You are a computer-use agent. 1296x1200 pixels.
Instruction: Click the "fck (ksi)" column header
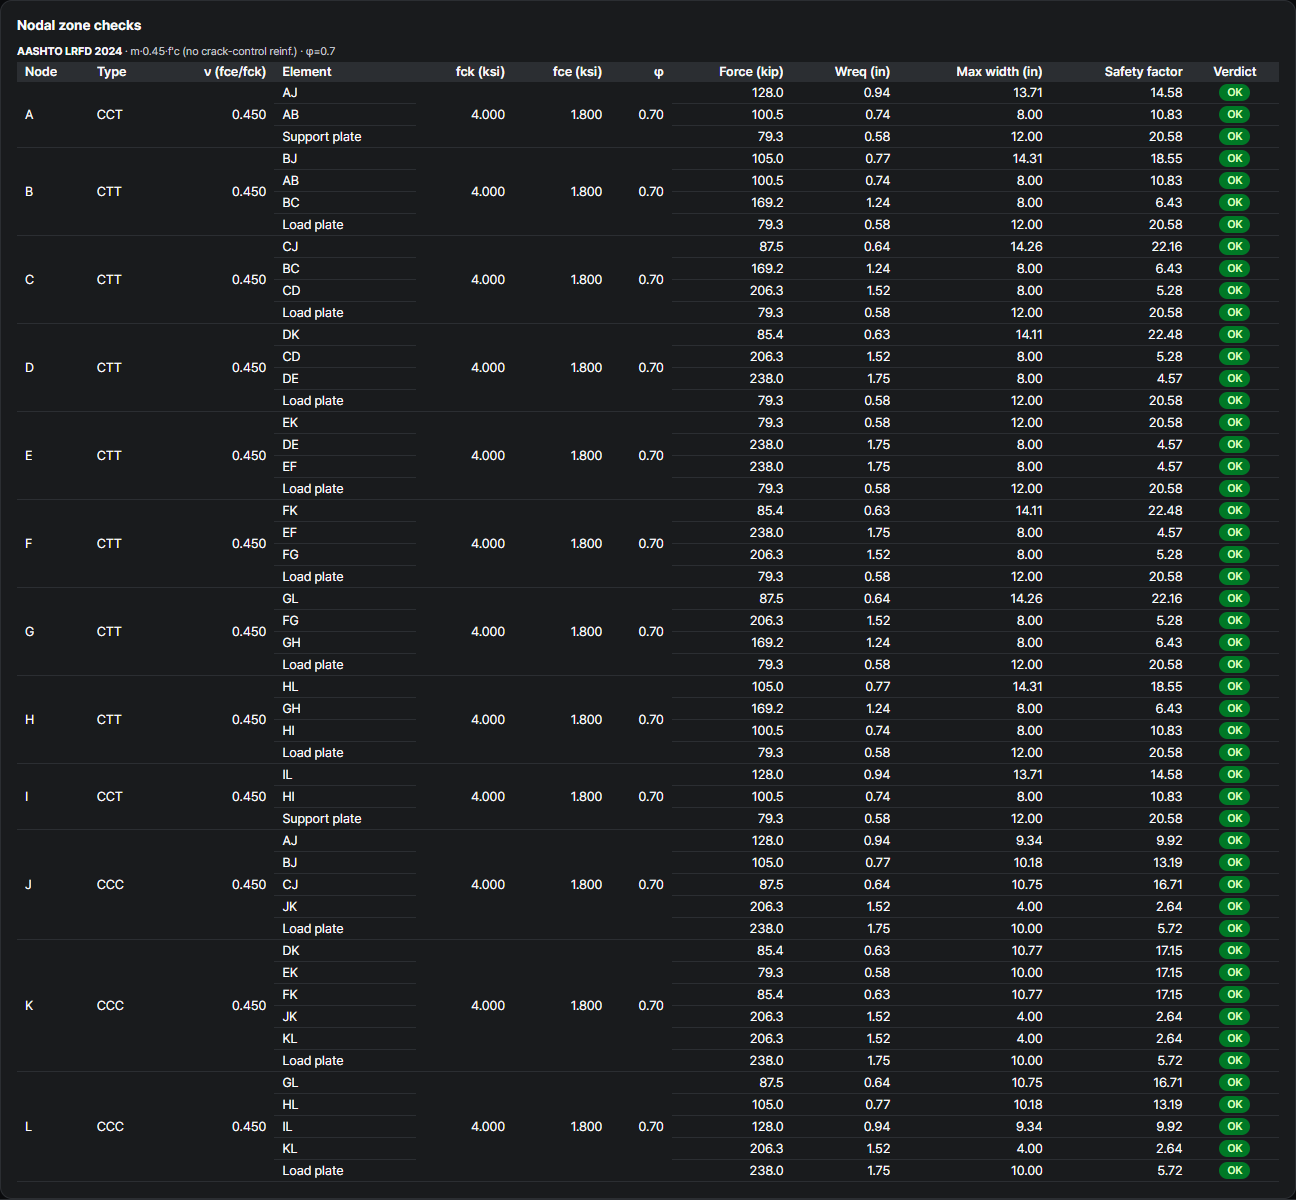[x=480, y=72]
